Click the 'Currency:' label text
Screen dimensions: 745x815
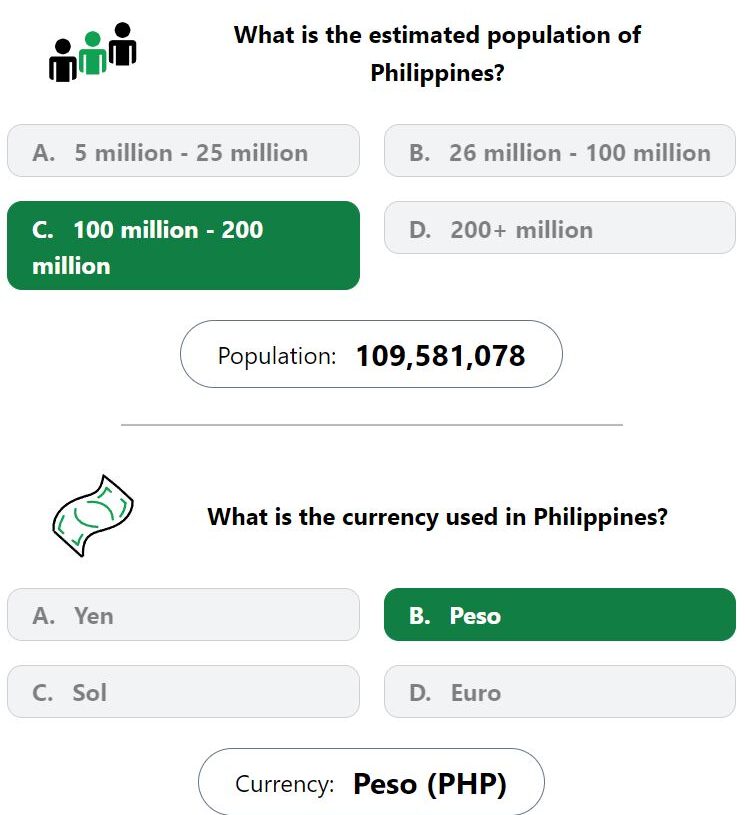point(284,784)
